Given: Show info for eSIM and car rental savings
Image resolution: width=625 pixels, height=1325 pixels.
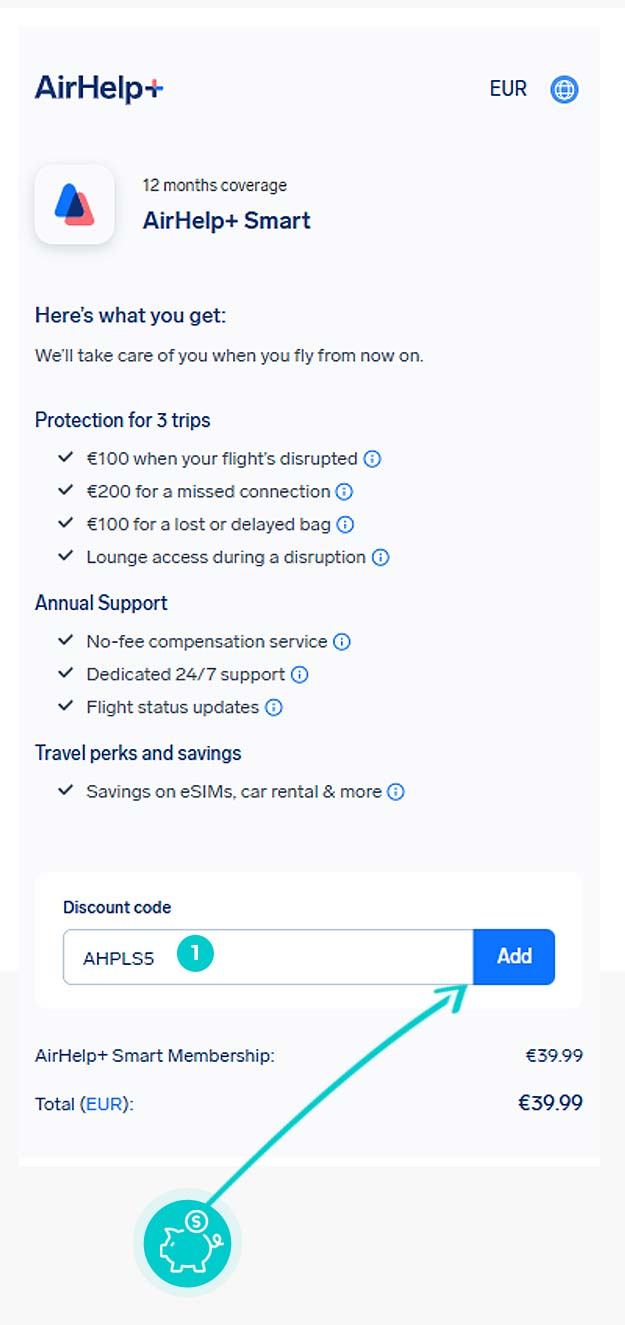Looking at the screenshot, I should [396, 792].
